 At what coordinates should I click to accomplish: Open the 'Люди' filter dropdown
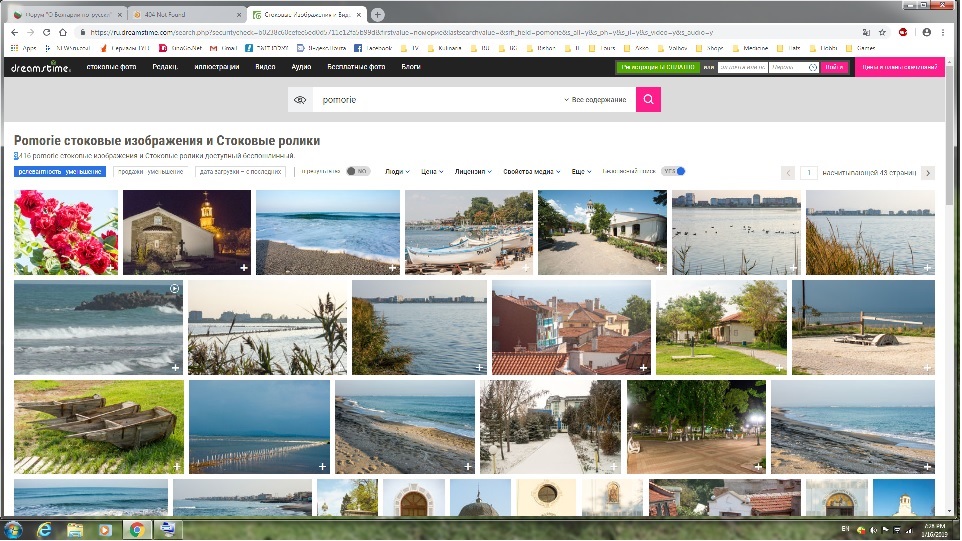click(x=397, y=172)
